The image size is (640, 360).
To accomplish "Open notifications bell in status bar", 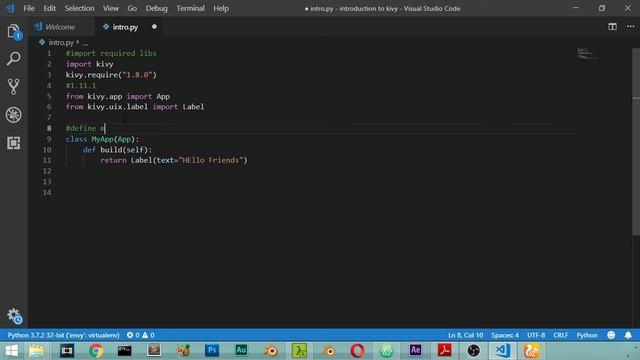I will tap(628, 335).
